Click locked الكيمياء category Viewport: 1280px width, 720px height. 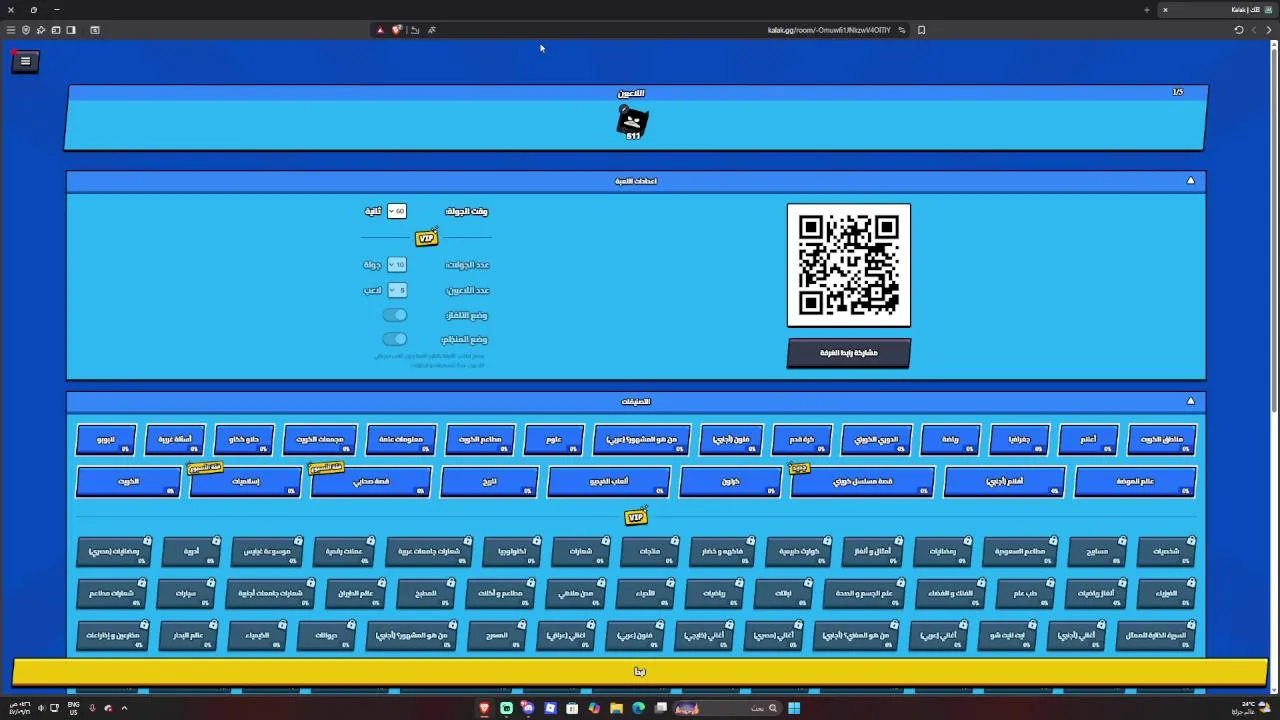(258, 636)
